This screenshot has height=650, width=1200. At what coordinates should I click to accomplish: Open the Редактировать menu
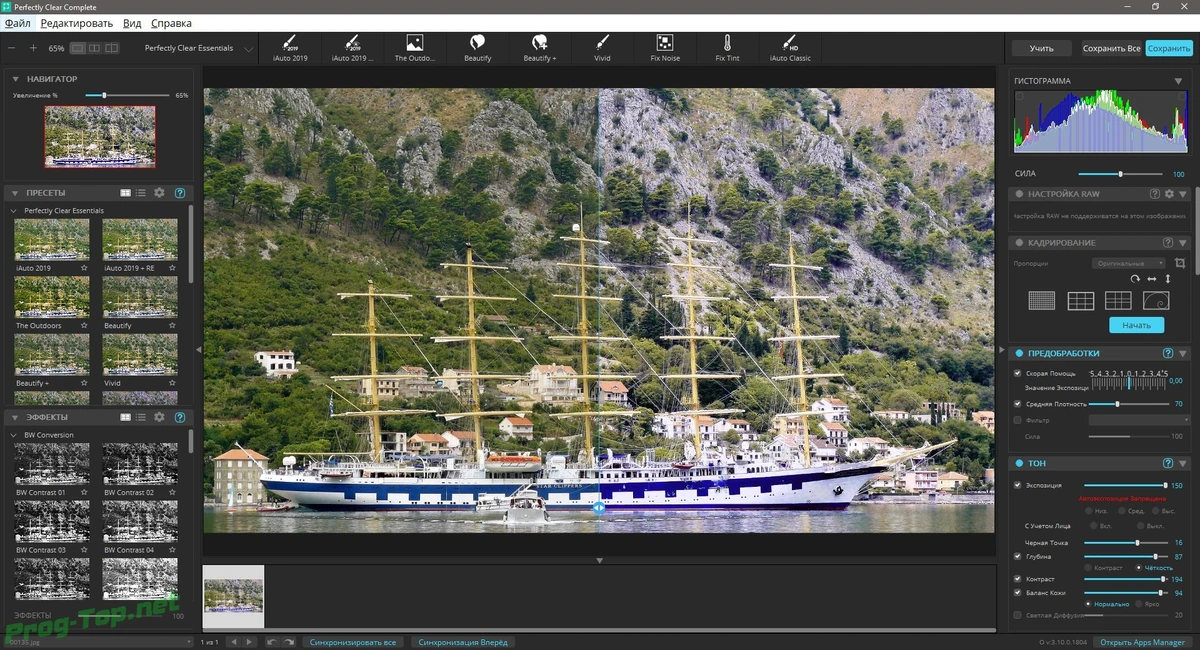[77, 22]
